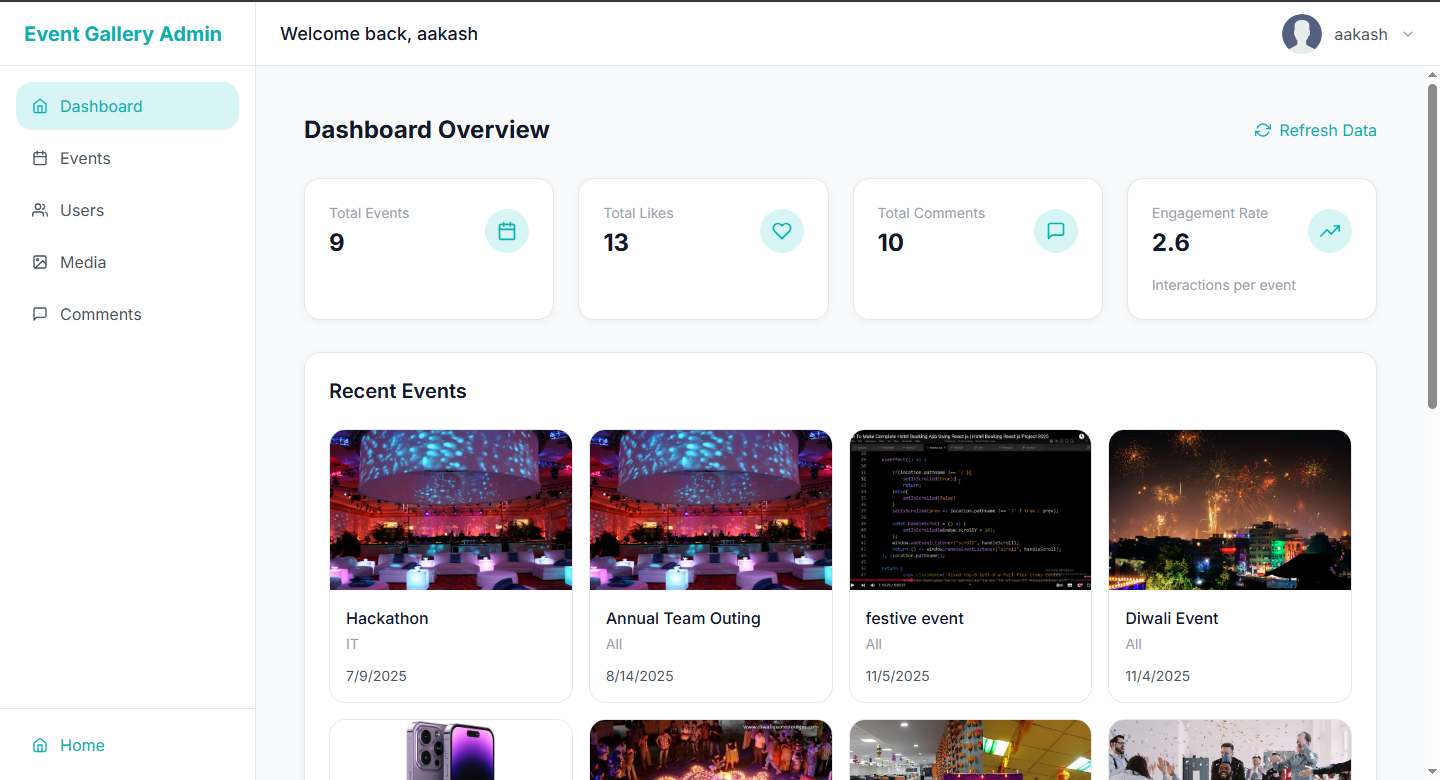Click the house icon beside Home at bottom
Screen dimensions: 1440x780
point(40,745)
